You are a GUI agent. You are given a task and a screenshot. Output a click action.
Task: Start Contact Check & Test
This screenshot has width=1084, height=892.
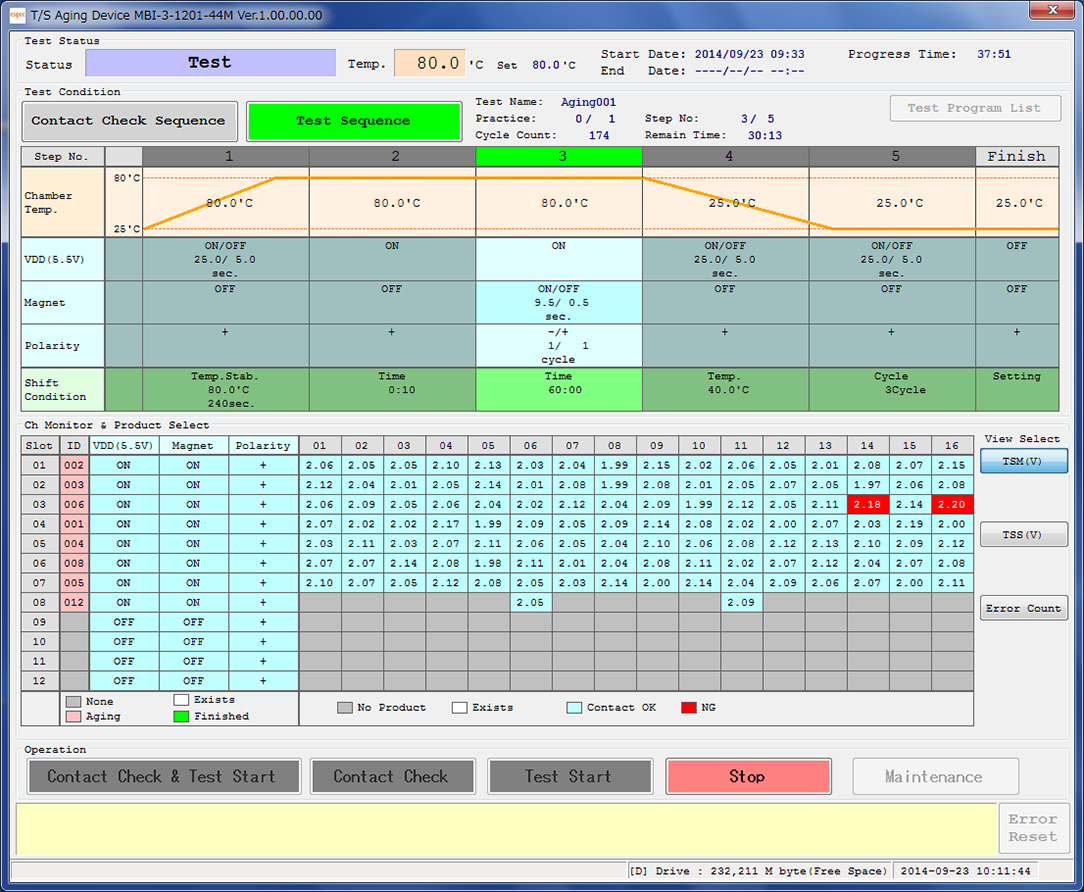coord(164,777)
